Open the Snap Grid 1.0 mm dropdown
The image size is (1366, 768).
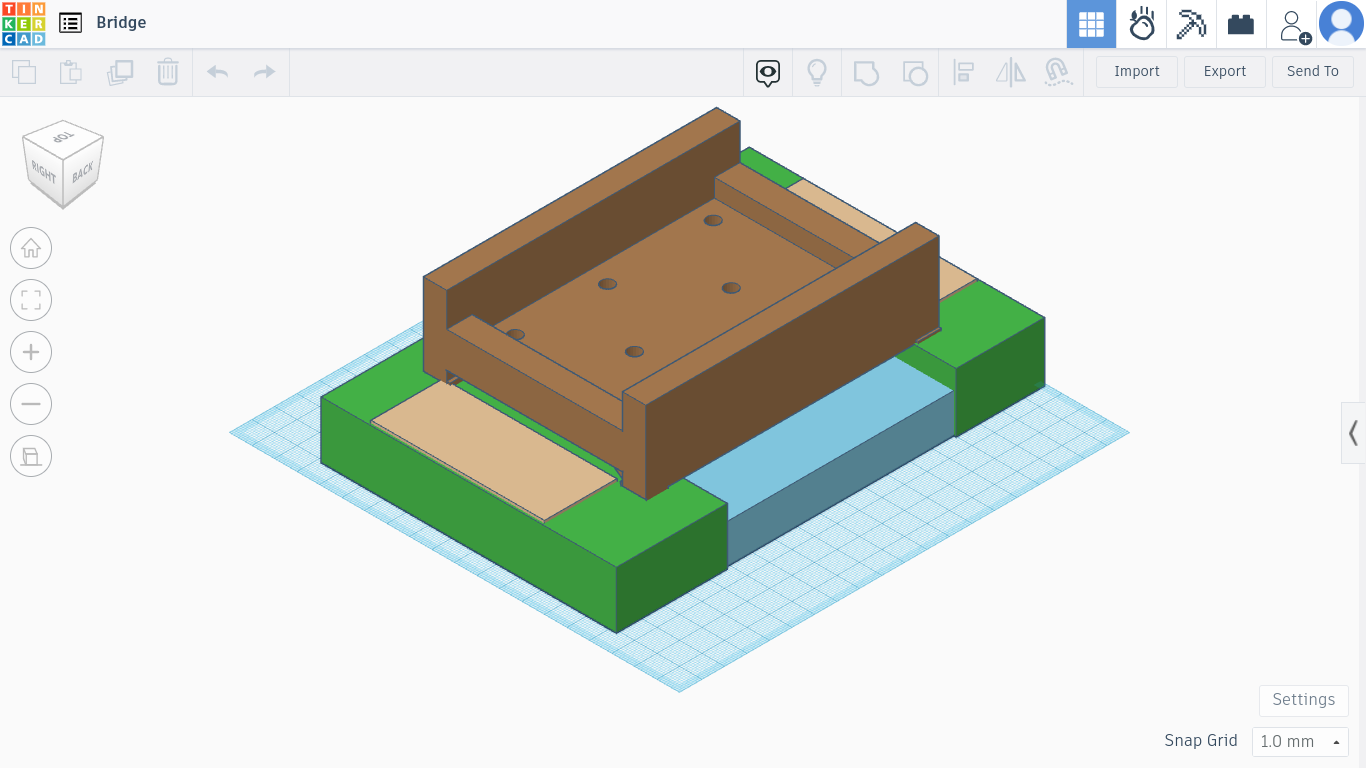pyautogui.click(x=1300, y=742)
